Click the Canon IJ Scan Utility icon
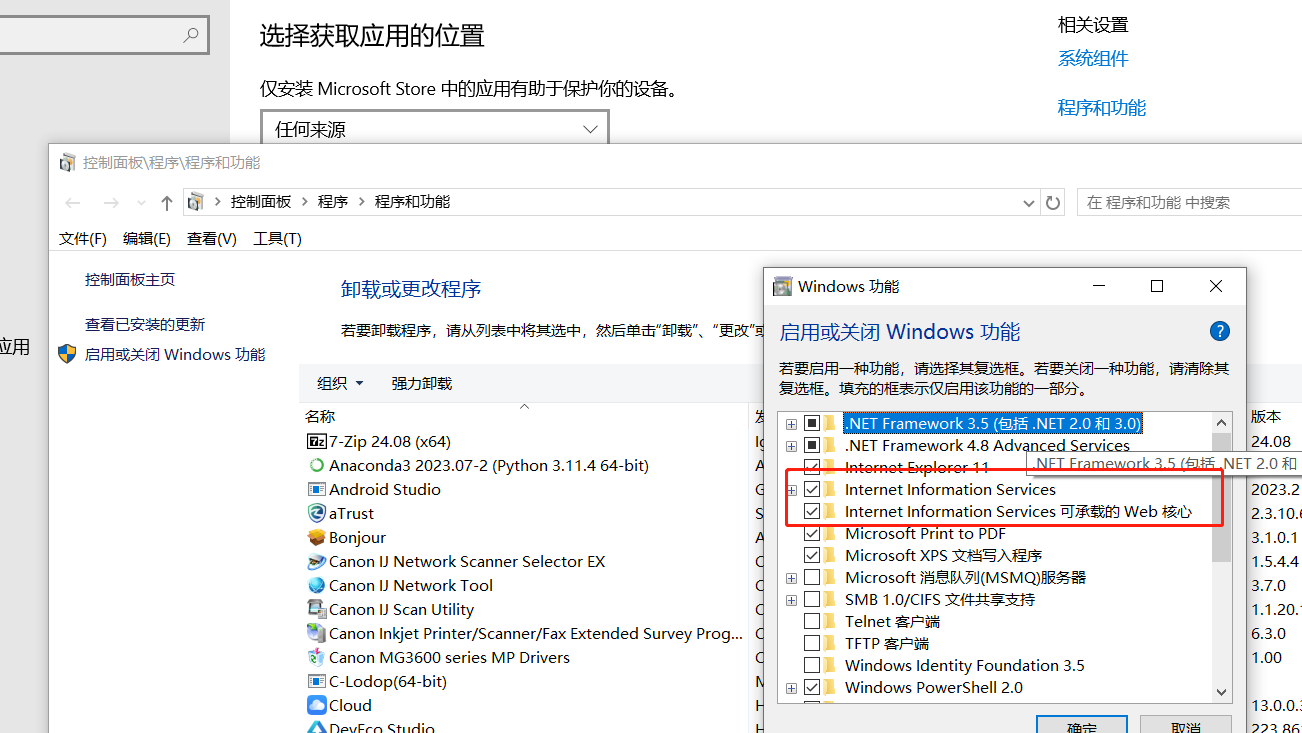This screenshot has height=733, width=1302. (316, 609)
